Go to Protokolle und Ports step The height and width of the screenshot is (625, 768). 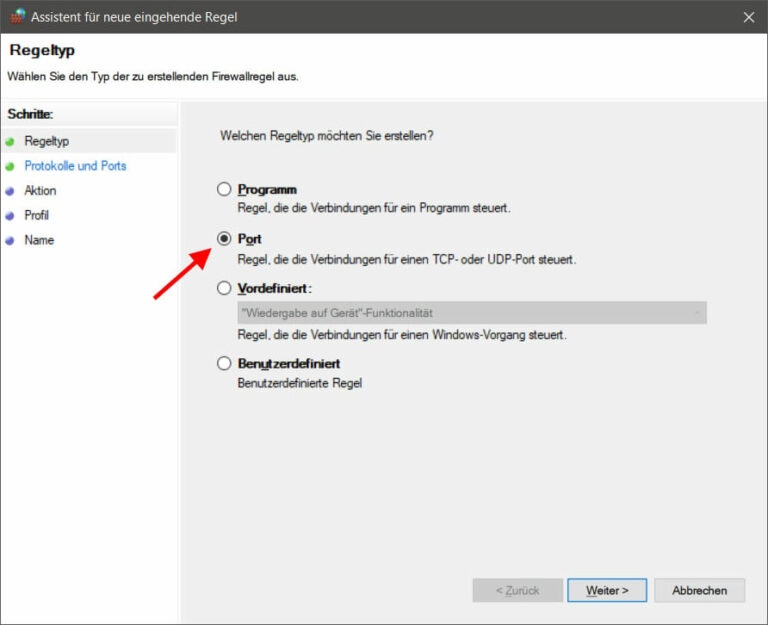point(75,166)
